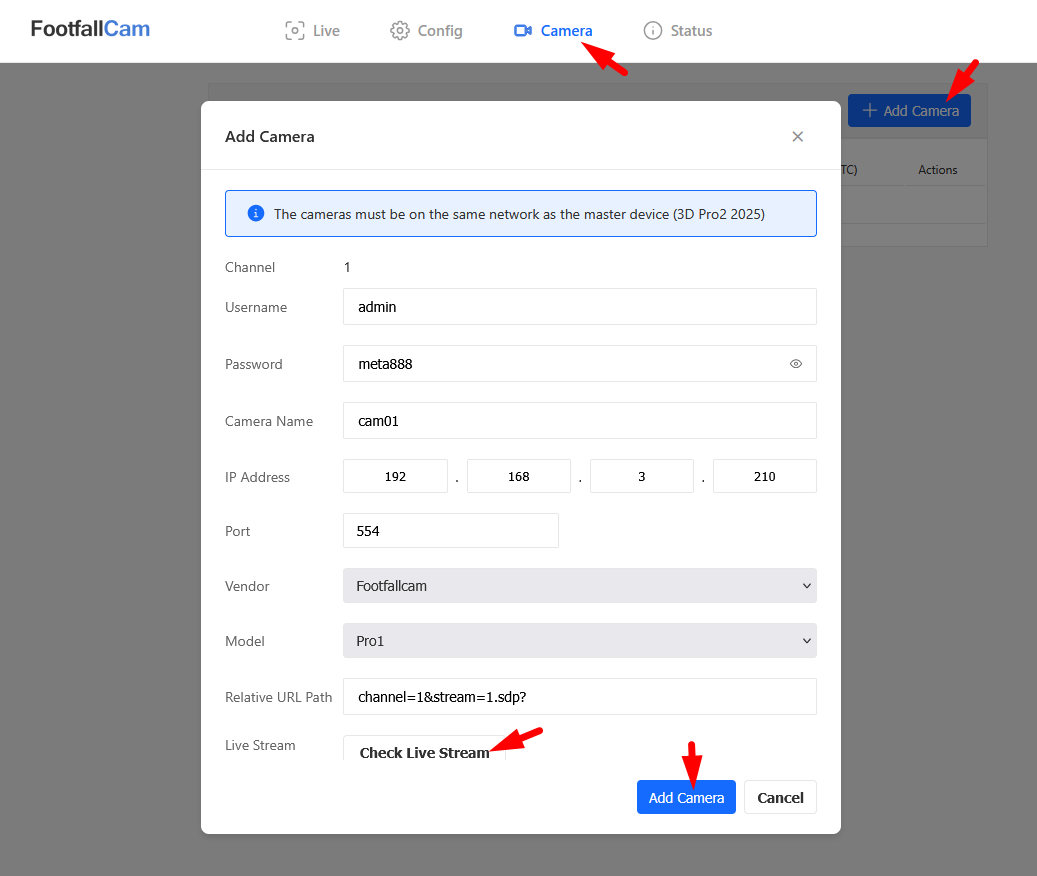
Task: Cancel the Add Camera dialog
Action: 780,797
